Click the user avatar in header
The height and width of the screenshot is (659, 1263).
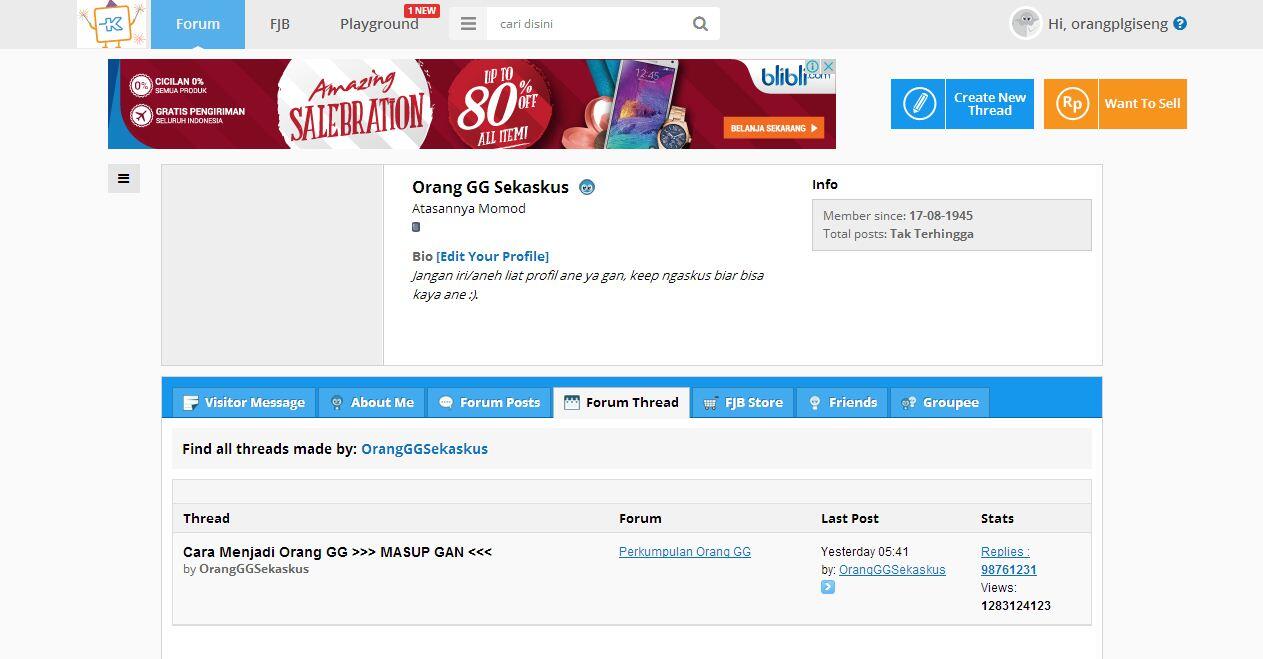click(1026, 23)
